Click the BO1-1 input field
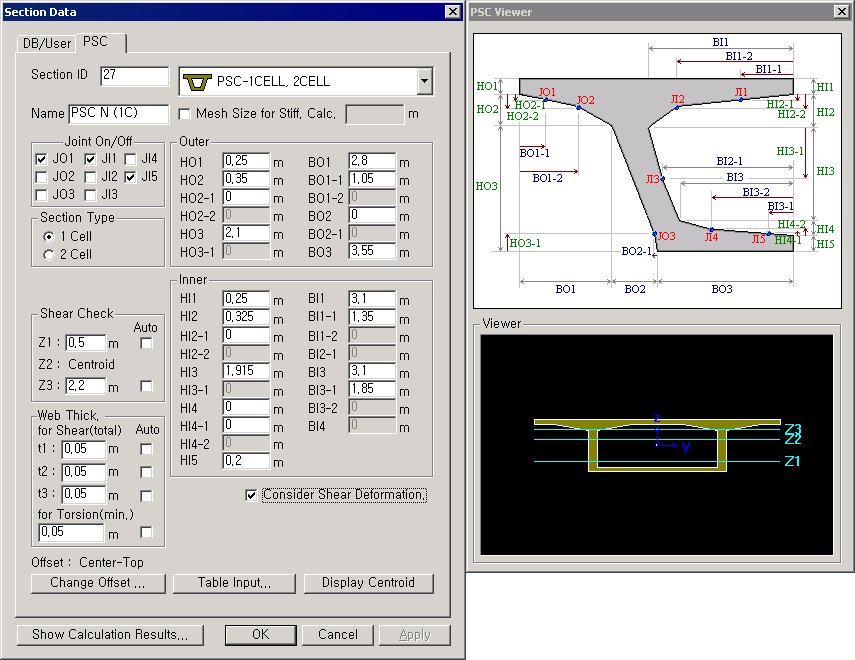The image size is (855, 660). click(372, 179)
